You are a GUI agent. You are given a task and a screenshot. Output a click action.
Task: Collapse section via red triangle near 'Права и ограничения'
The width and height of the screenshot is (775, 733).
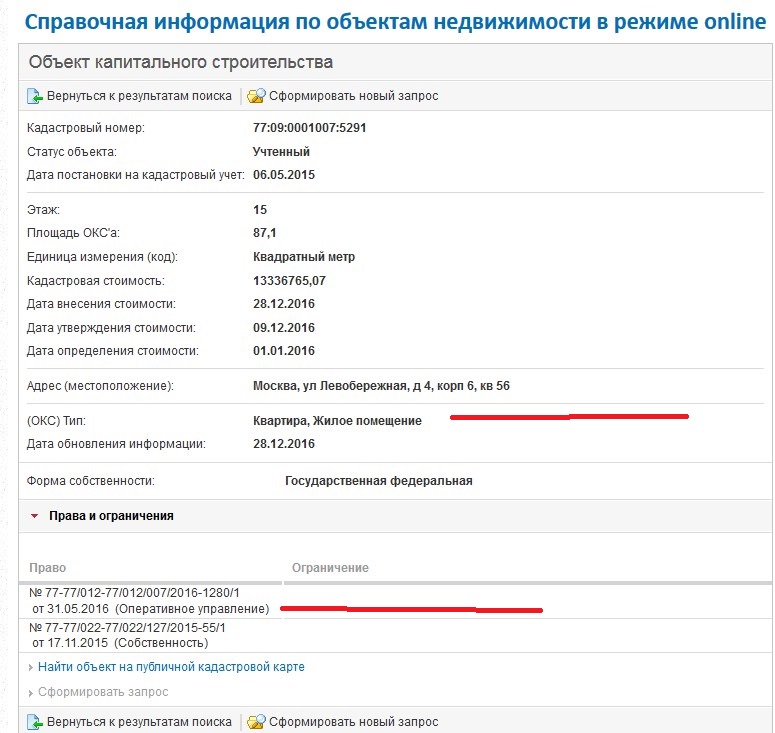pos(35,516)
